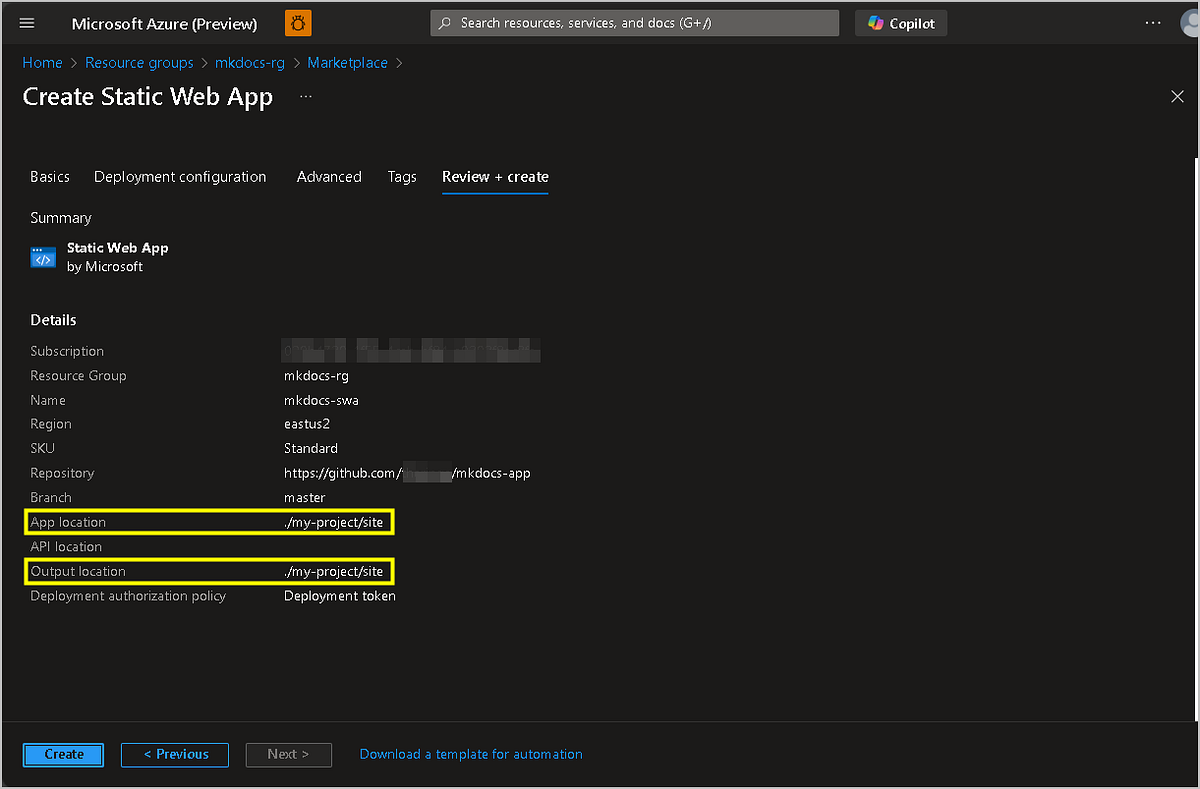Screen dimensions: 1200x789
Task: Open Resource groups breadcrumb link
Action: point(139,63)
